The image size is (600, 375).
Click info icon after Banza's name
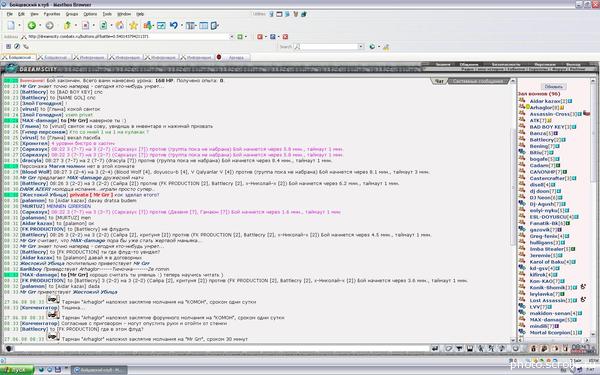point(556,133)
